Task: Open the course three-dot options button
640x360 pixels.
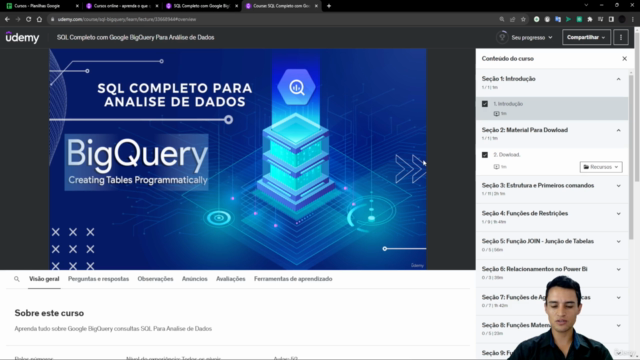Action: coord(621,37)
